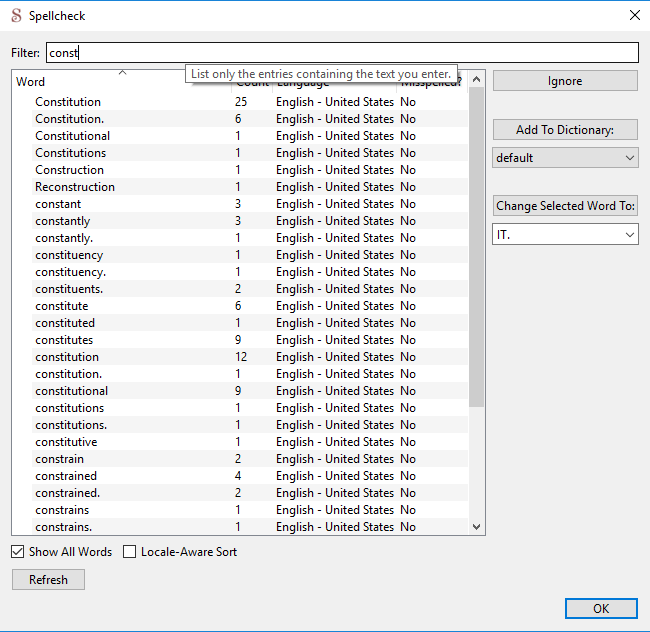The width and height of the screenshot is (650, 632).
Task: Select the "constituency" row without a period
Action: pos(69,255)
